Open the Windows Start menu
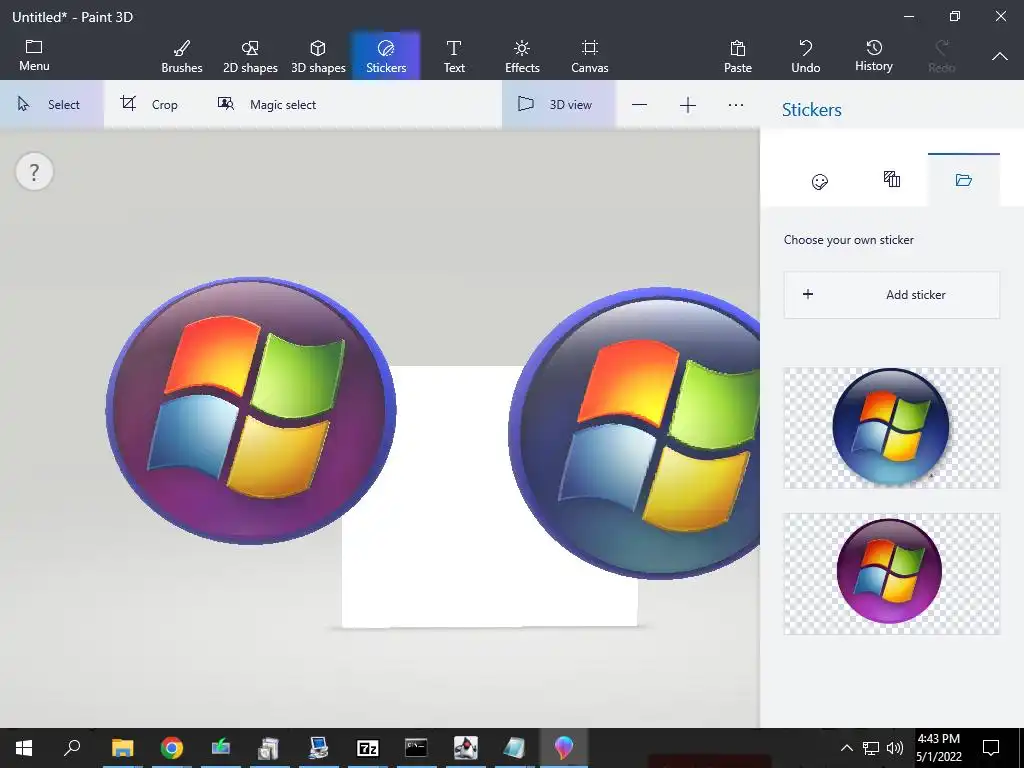Image resolution: width=1024 pixels, height=768 pixels. [24, 747]
